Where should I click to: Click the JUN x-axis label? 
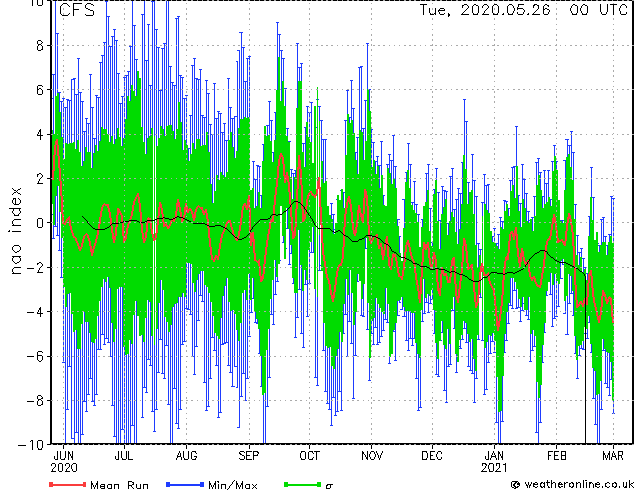[64, 456]
